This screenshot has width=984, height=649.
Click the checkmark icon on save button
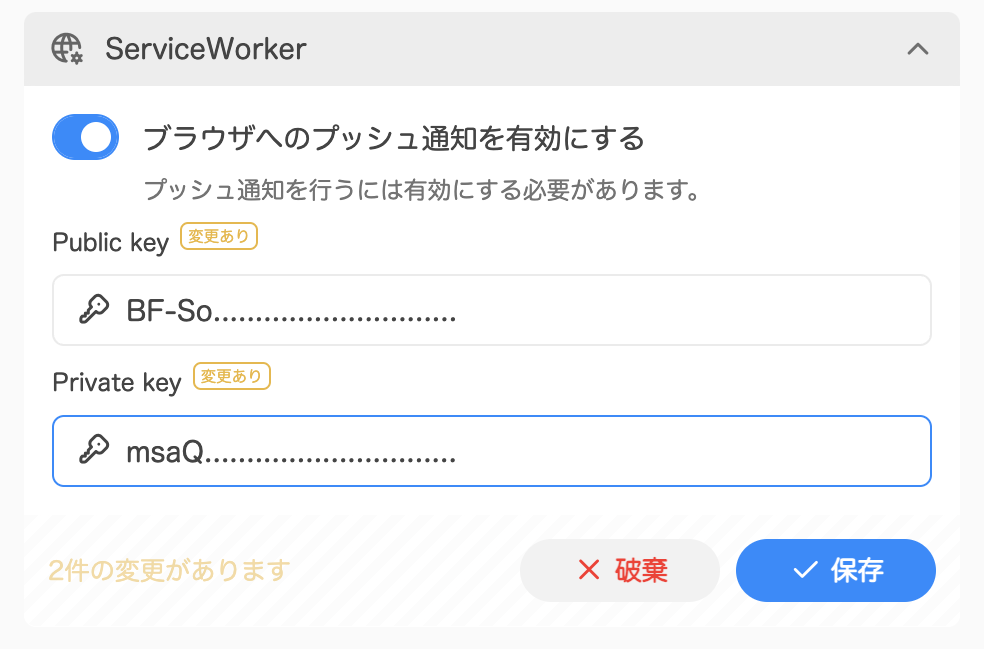[x=805, y=570]
